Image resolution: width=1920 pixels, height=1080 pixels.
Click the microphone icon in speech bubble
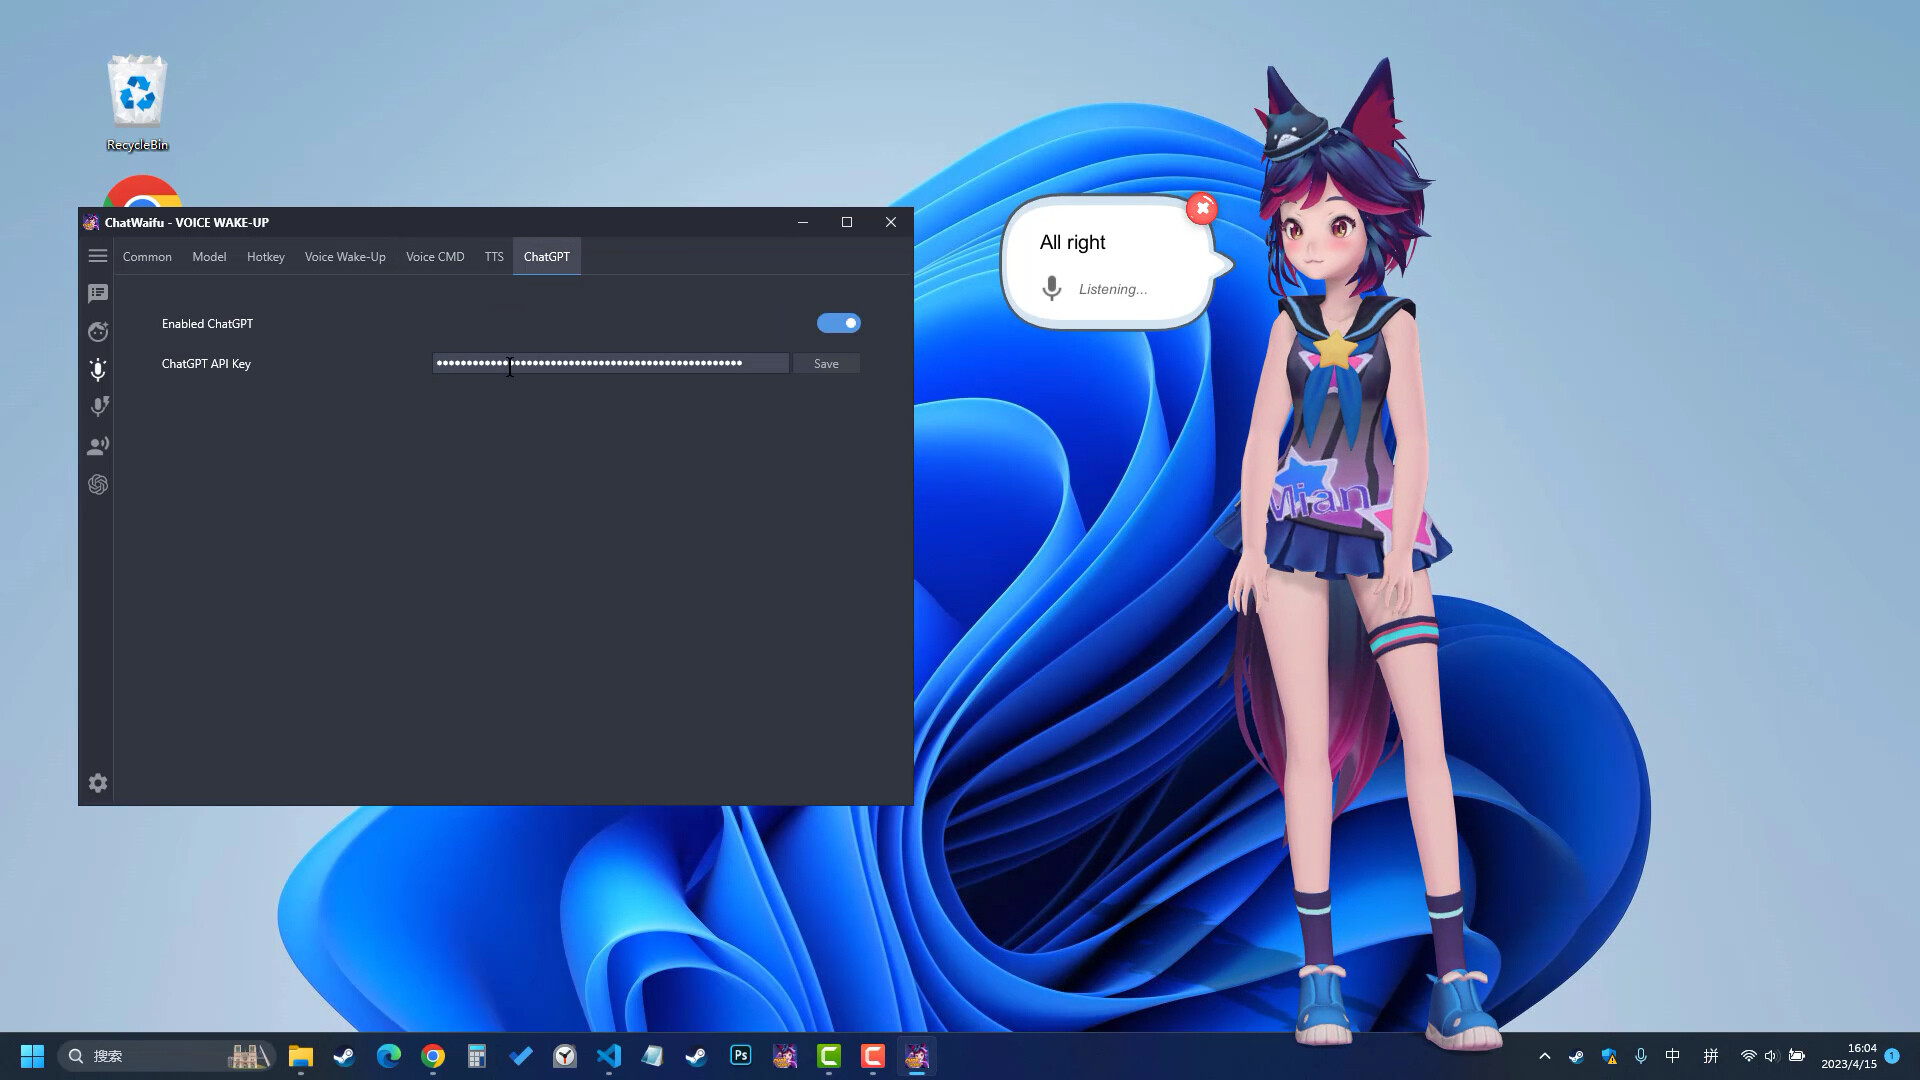pyautogui.click(x=1051, y=289)
